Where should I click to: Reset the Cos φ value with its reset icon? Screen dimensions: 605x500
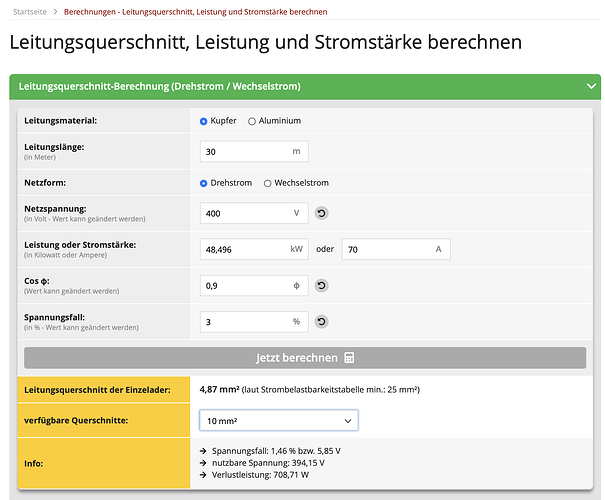(321, 285)
